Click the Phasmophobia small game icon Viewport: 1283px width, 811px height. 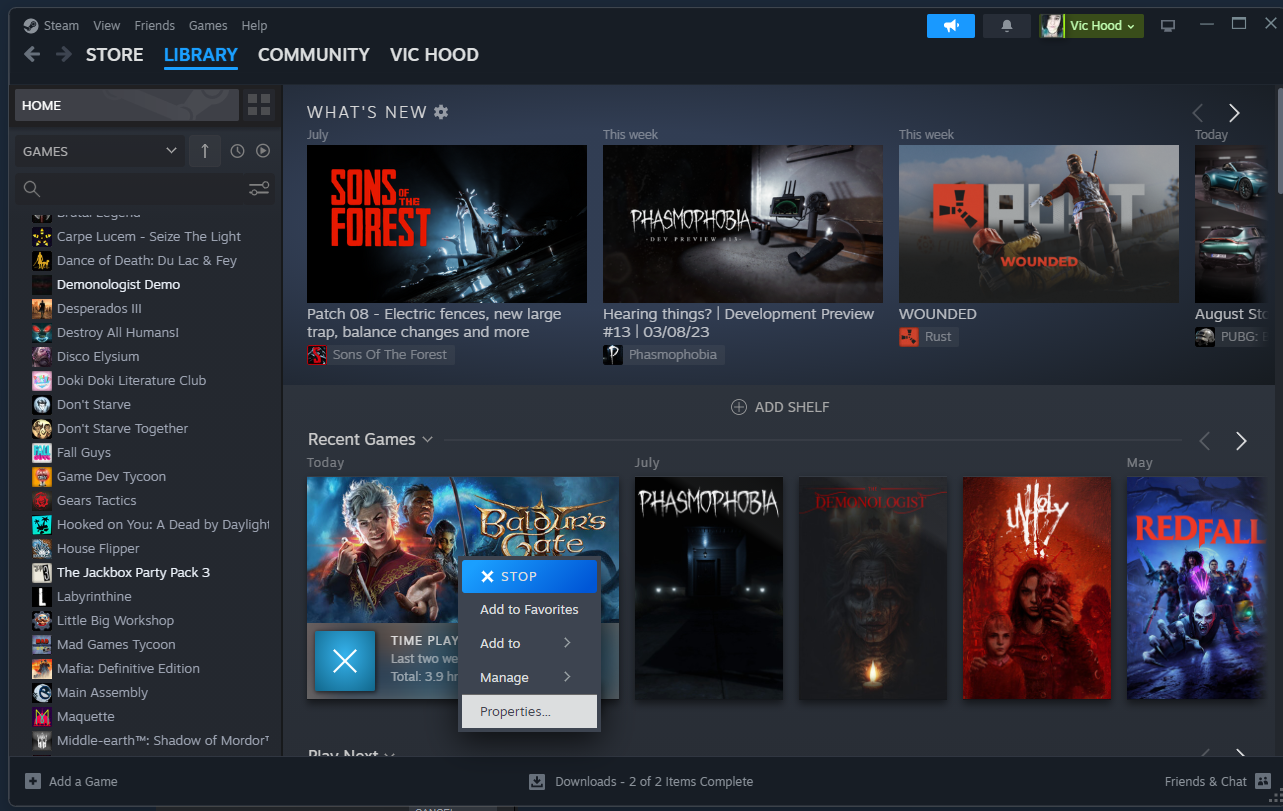coord(613,355)
